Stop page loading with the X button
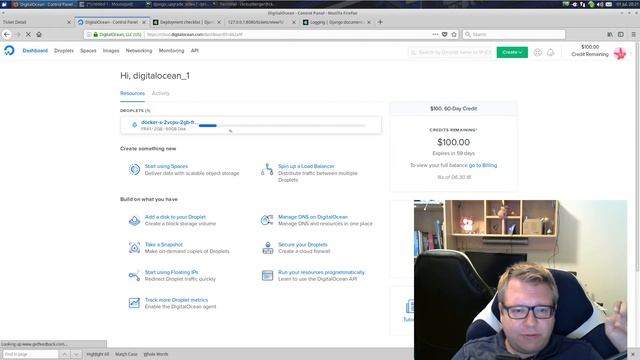Image resolution: width=640 pixels, height=360 pixels. tap(28, 35)
